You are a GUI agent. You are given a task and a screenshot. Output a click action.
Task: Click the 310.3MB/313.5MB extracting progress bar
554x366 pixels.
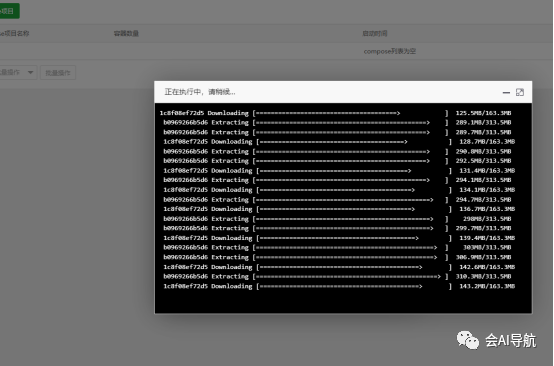pyautogui.click(x=350, y=277)
